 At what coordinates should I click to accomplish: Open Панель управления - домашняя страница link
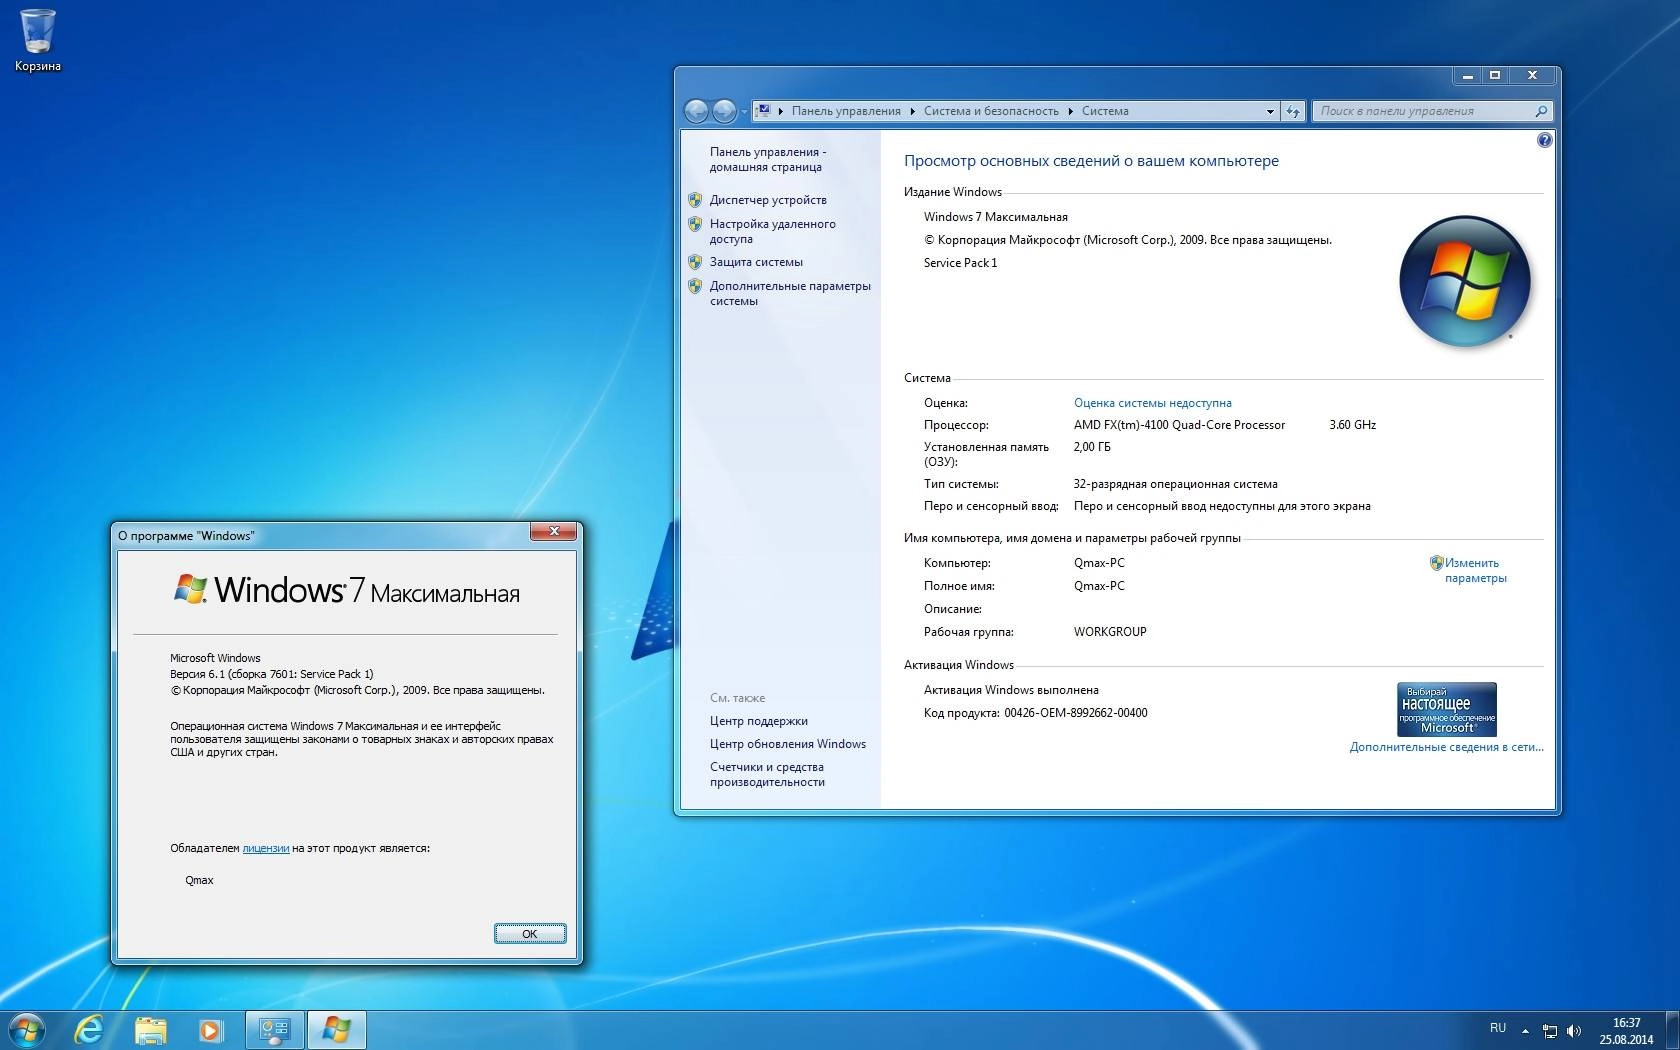point(768,159)
